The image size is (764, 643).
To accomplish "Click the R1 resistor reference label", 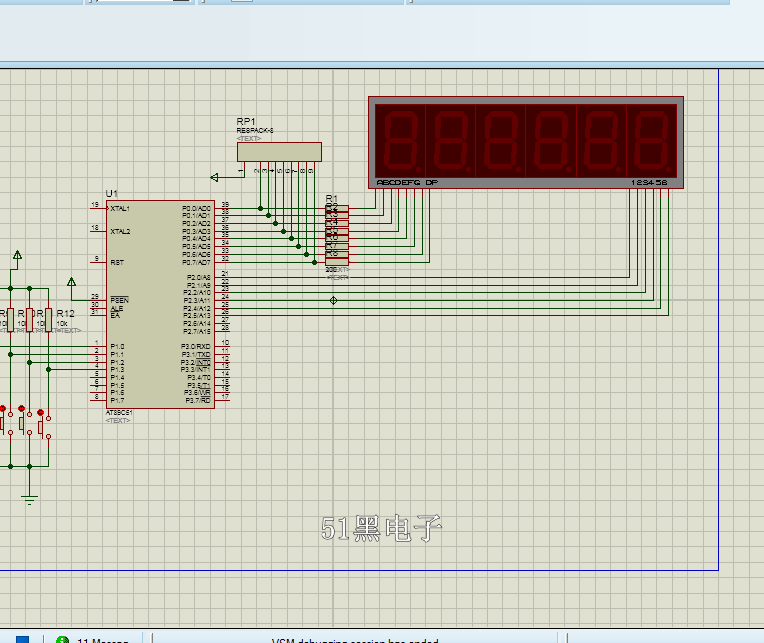I will pos(331,198).
